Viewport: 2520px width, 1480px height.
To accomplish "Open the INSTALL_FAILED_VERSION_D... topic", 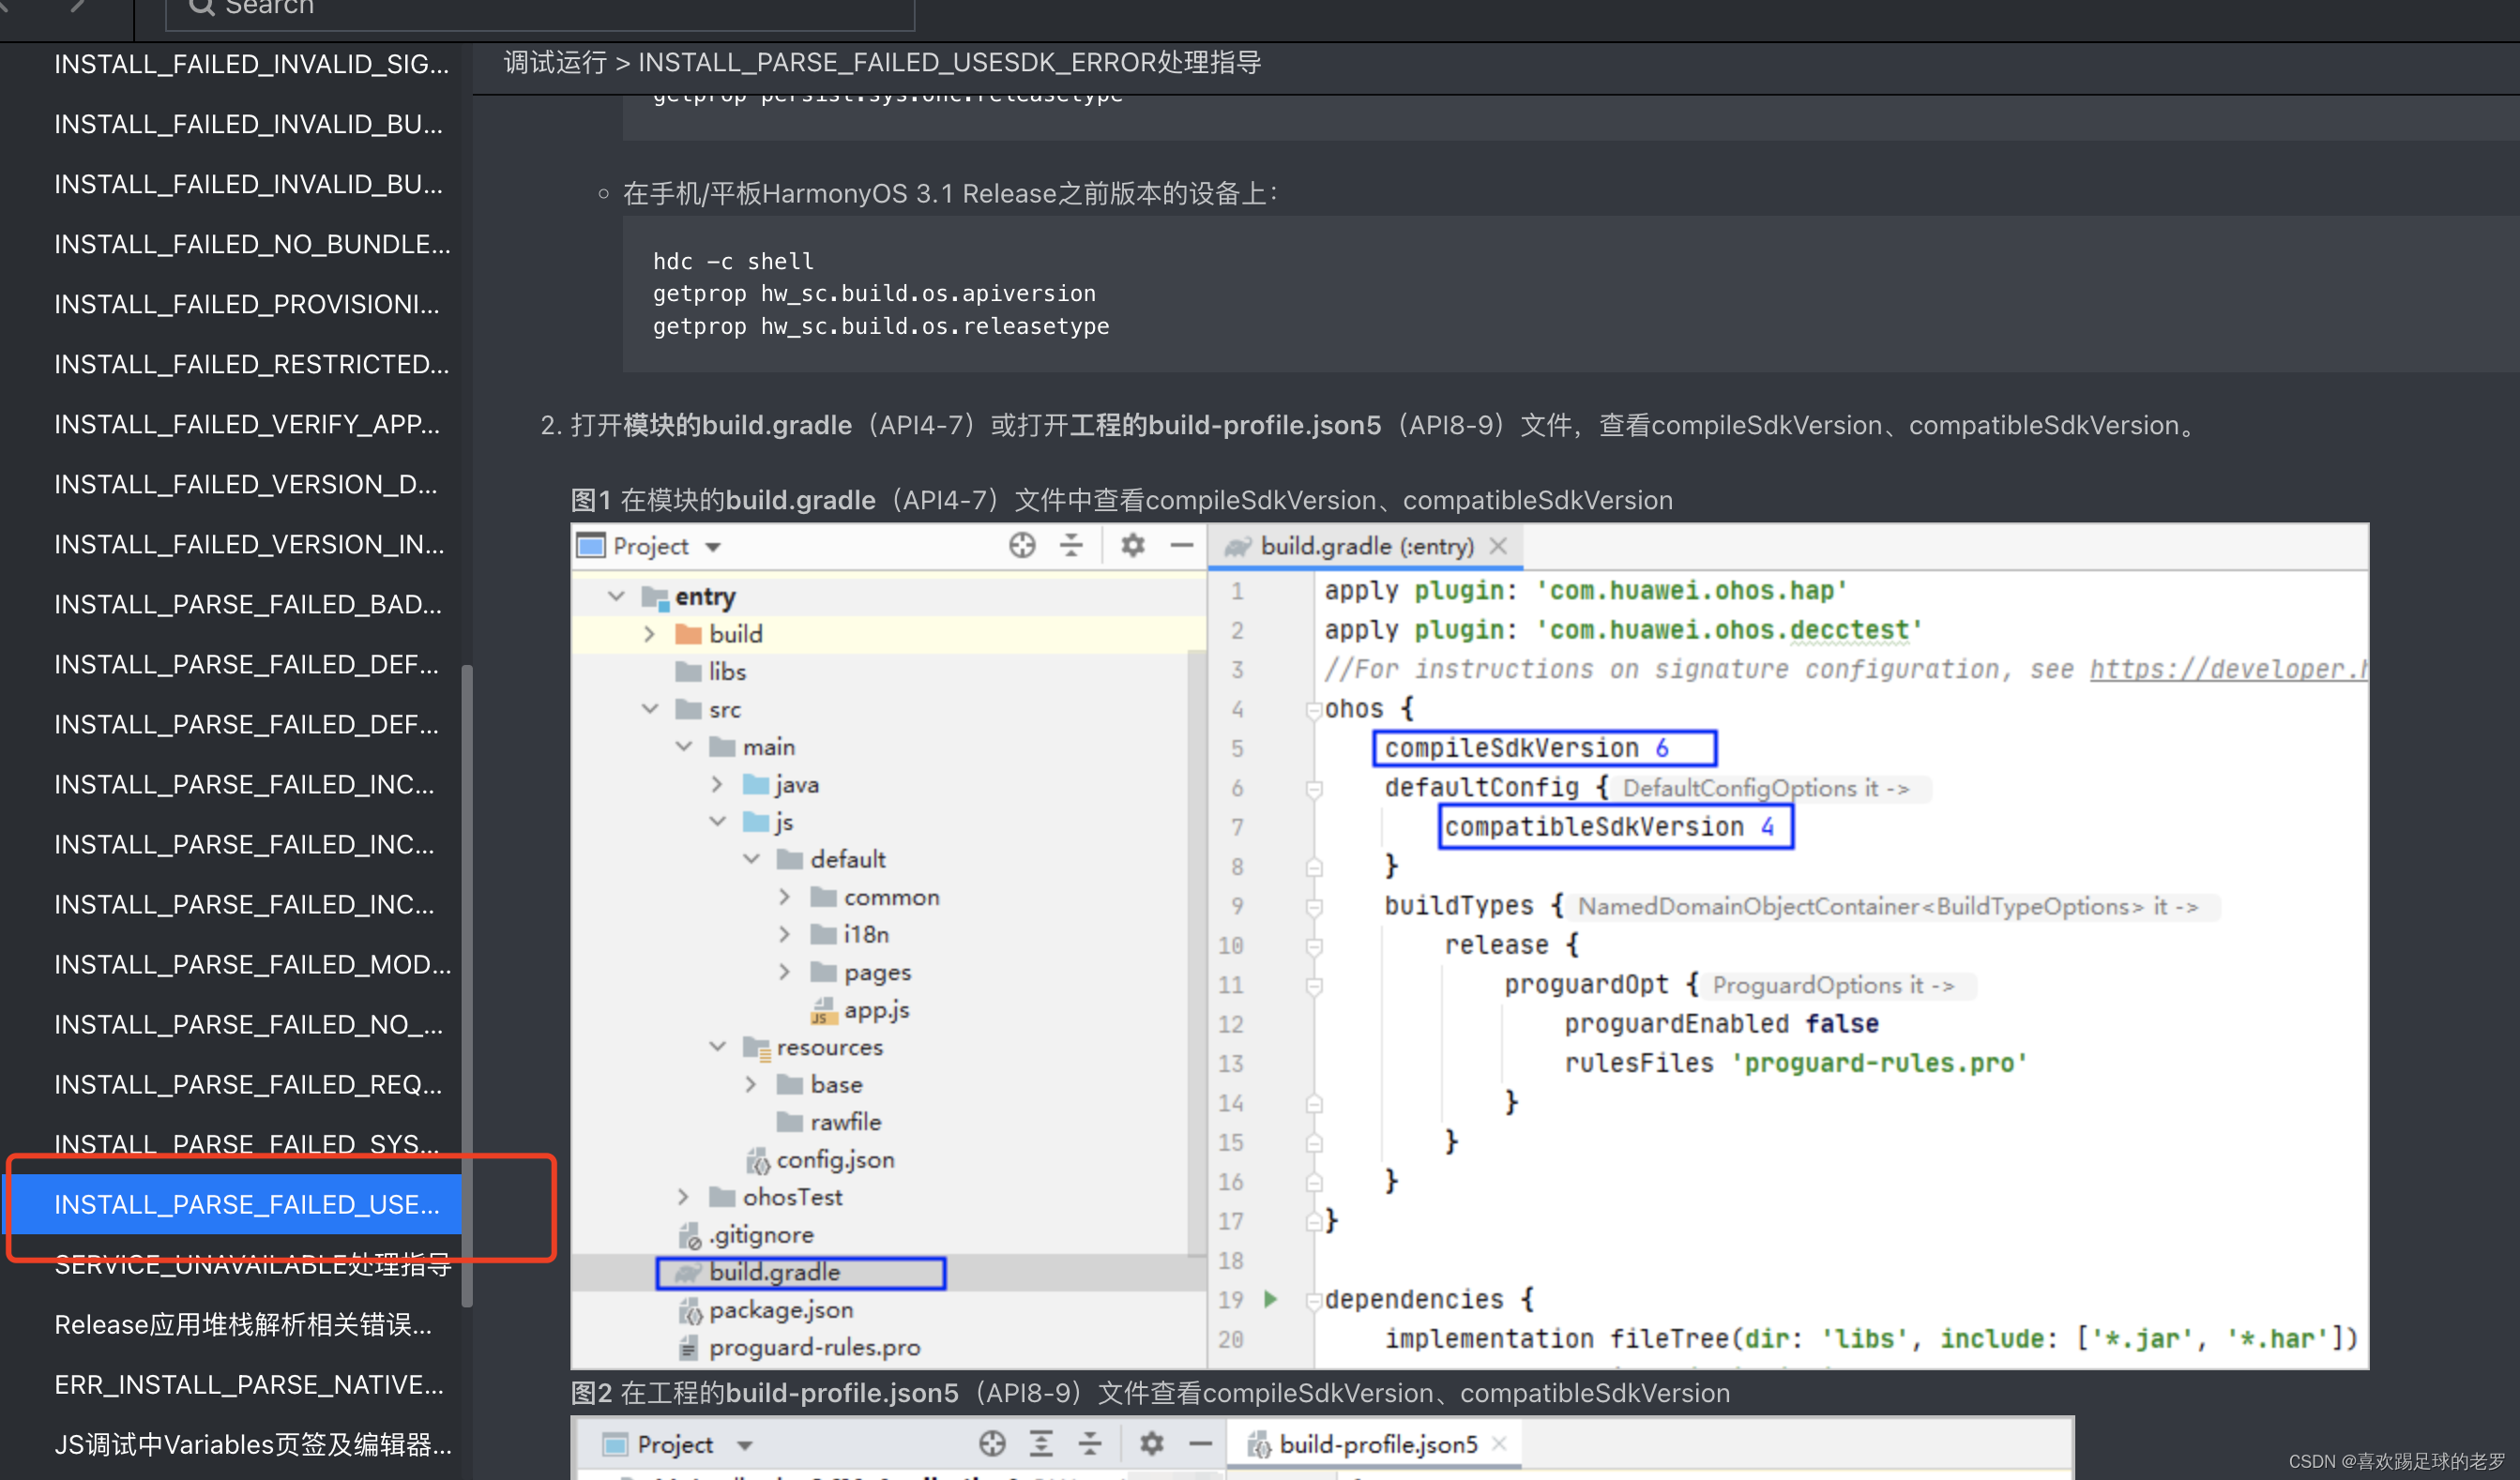I will coord(245,484).
